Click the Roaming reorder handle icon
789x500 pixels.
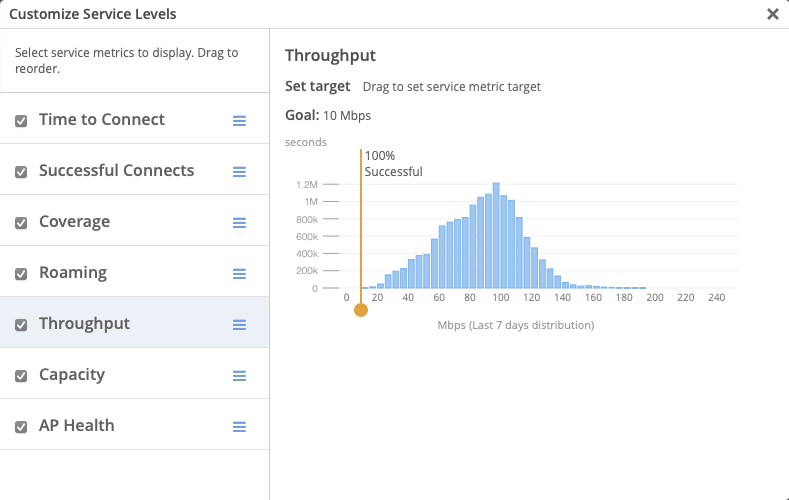239,274
